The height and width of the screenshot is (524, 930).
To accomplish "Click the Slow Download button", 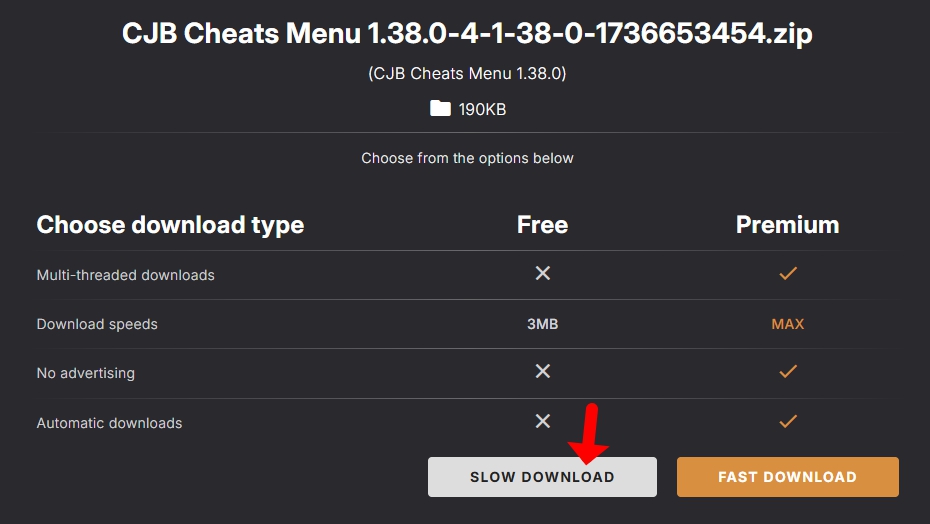I will 542,477.
